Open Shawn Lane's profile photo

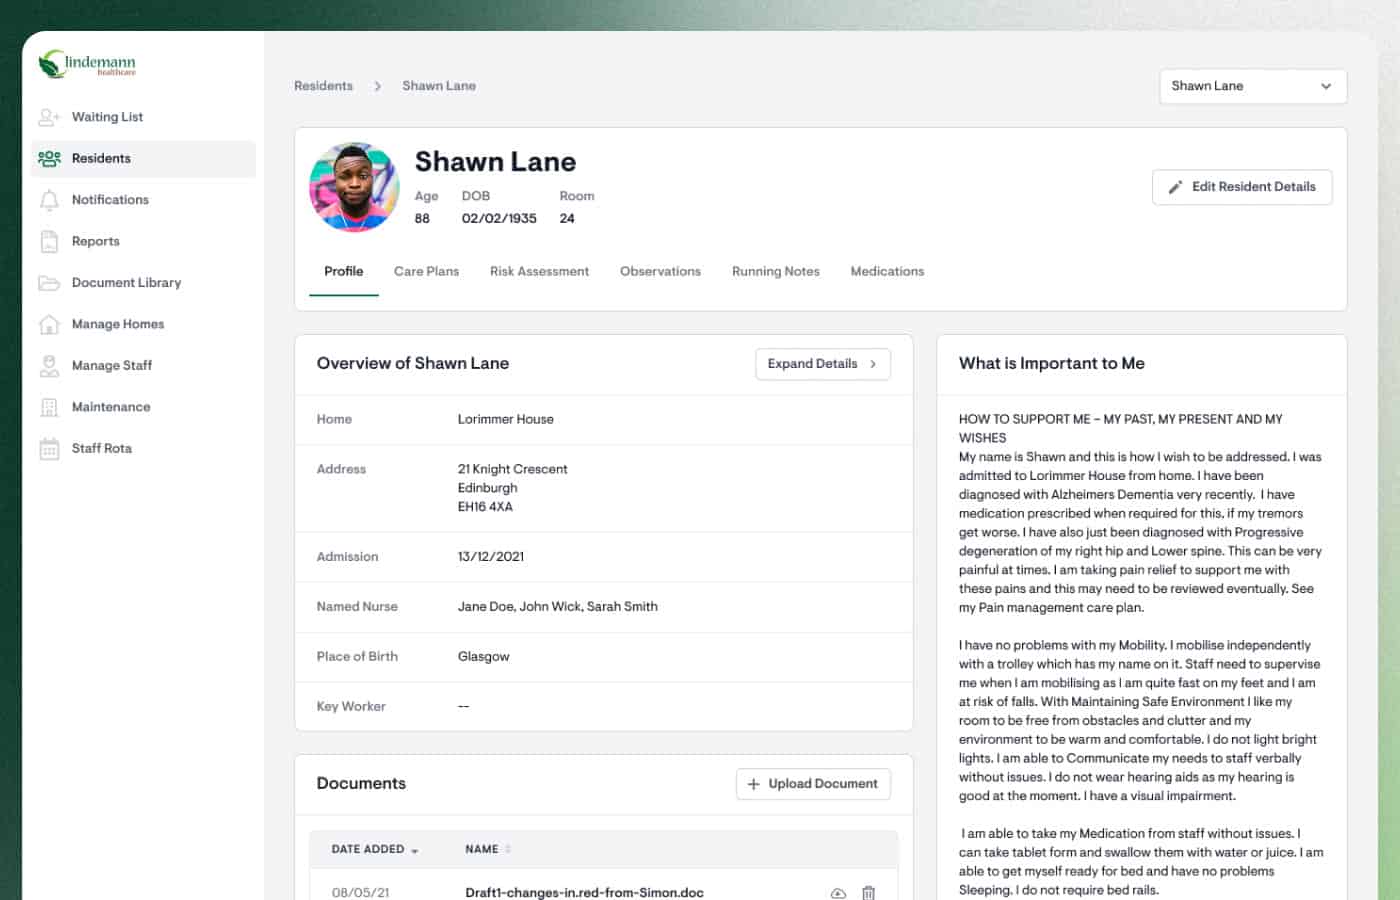tap(354, 187)
